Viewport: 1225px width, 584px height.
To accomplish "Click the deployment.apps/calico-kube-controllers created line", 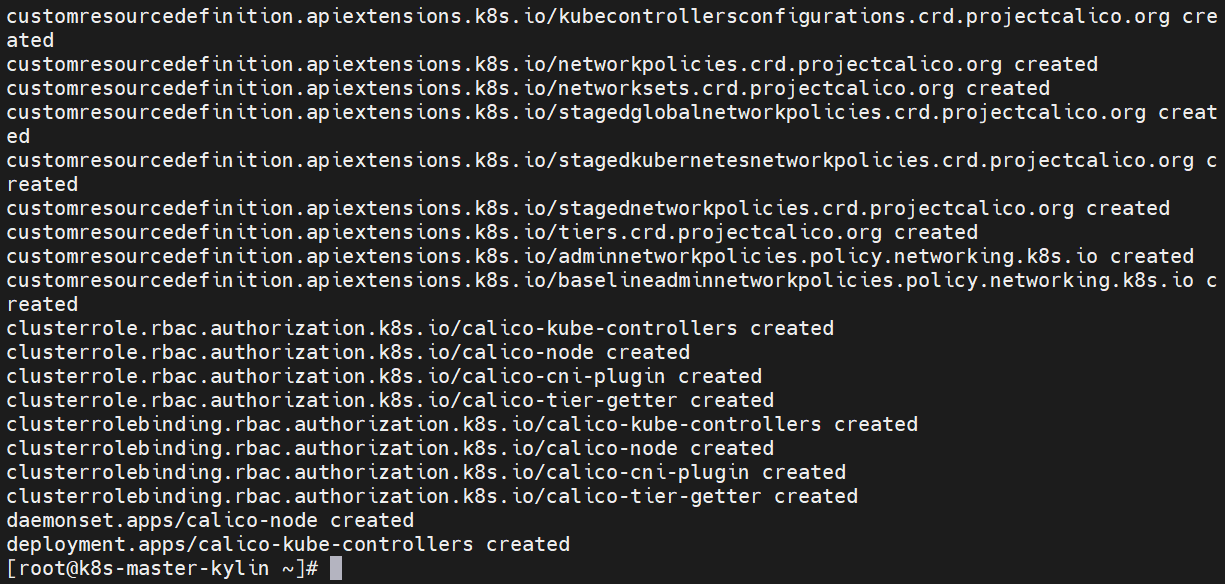I will pyautogui.click(x=288, y=544).
